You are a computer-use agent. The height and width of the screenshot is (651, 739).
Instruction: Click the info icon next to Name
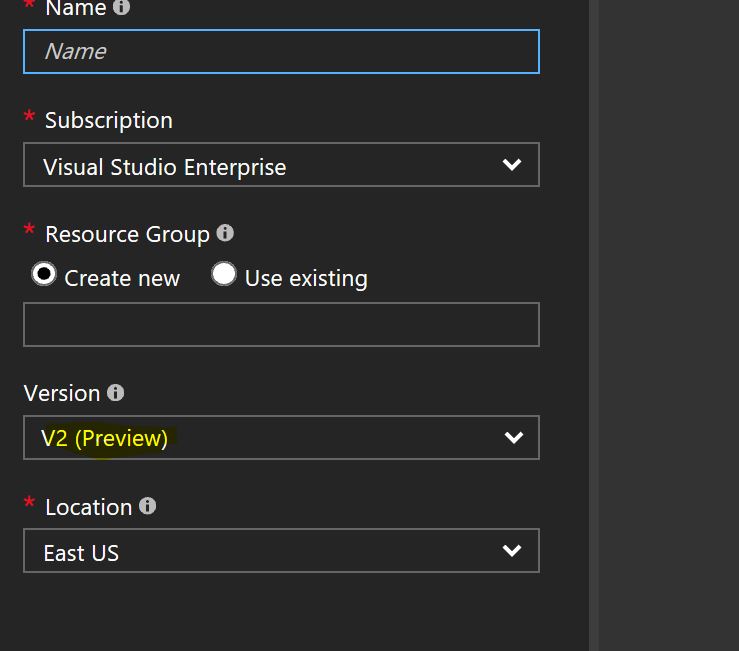point(121,7)
